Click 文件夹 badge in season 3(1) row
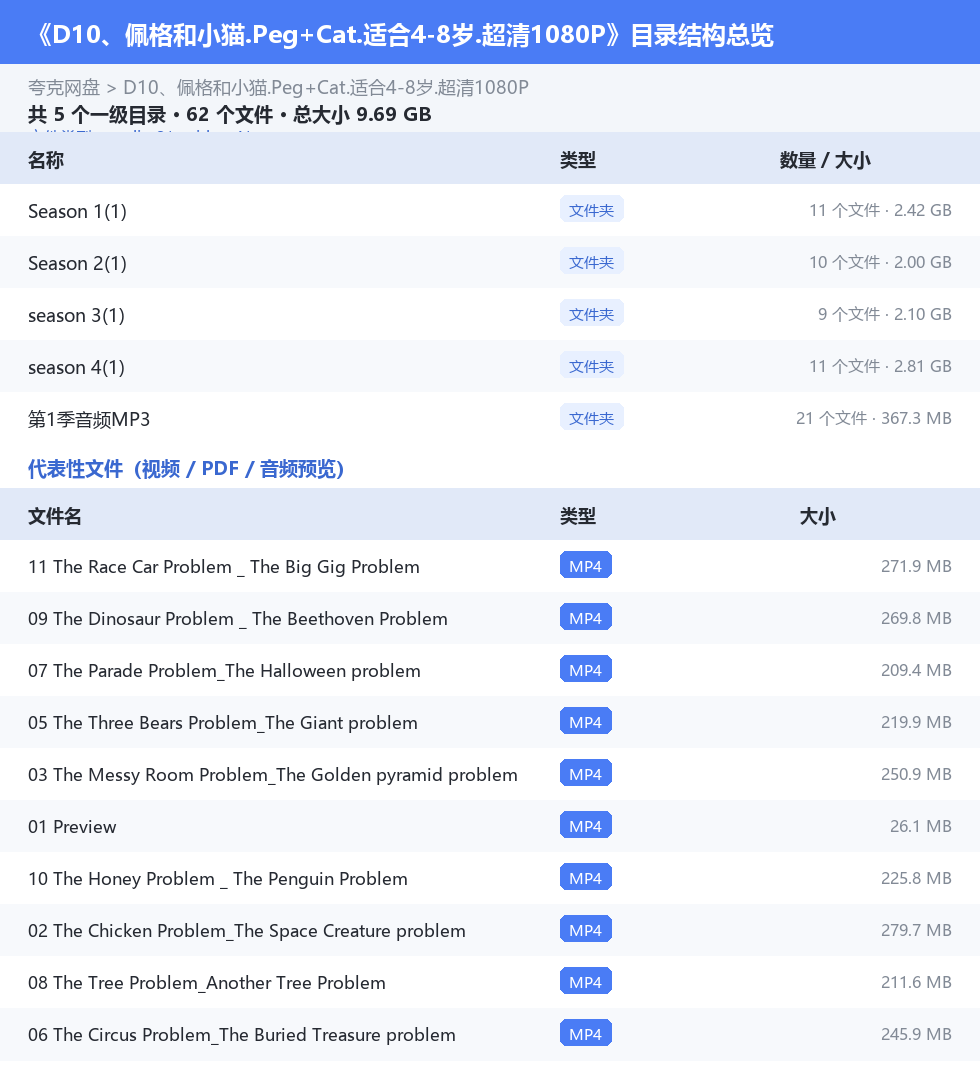The width and height of the screenshot is (980, 1092). 591,314
